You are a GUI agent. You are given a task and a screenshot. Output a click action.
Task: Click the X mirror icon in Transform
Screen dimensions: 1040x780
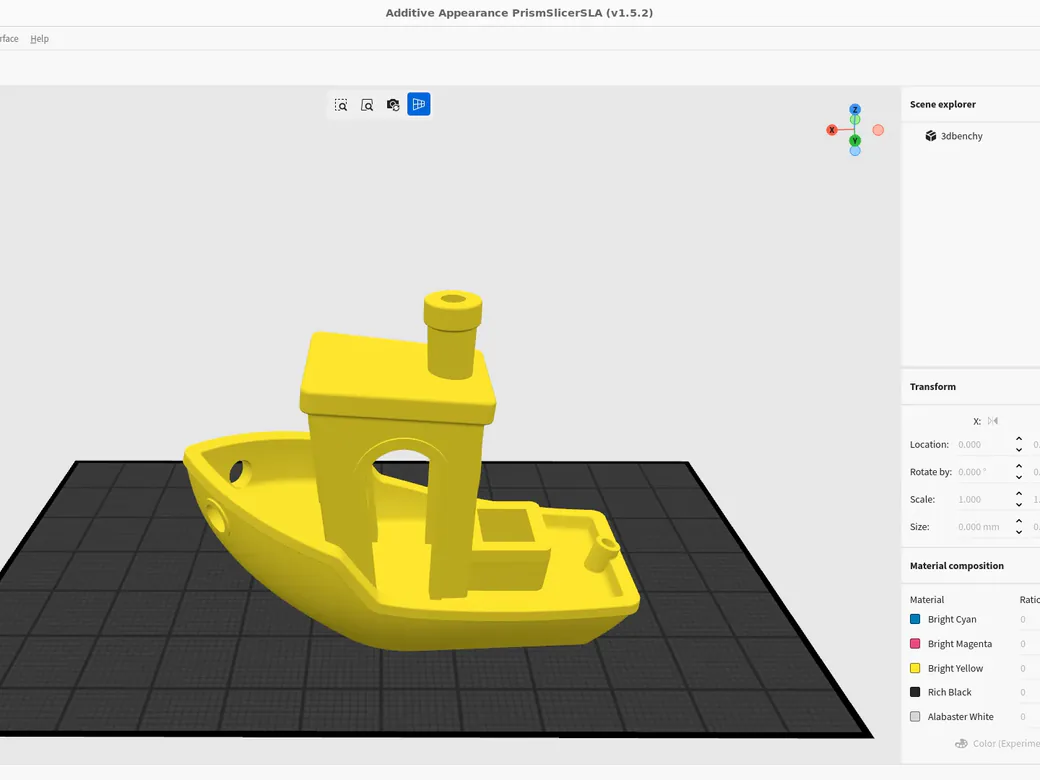pyautogui.click(x=993, y=421)
